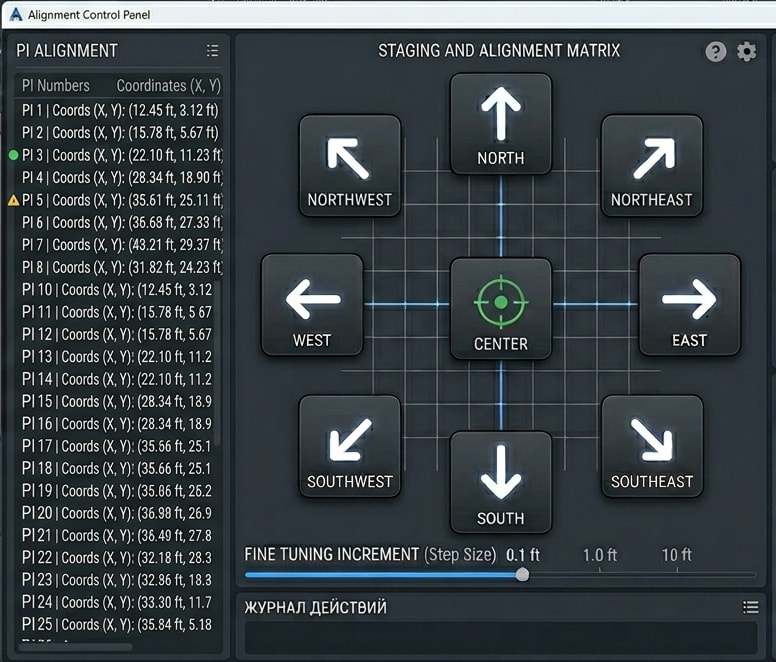776x662 pixels.
Task: Move alignment North with the up arrow
Action: pyautogui.click(x=500, y=124)
